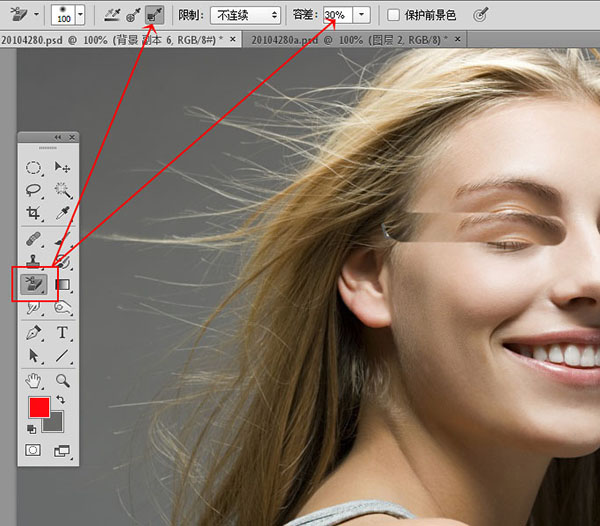Select the Move tool
Image resolution: width=600 pixels, height=526 pixels.
coord(62,167)
